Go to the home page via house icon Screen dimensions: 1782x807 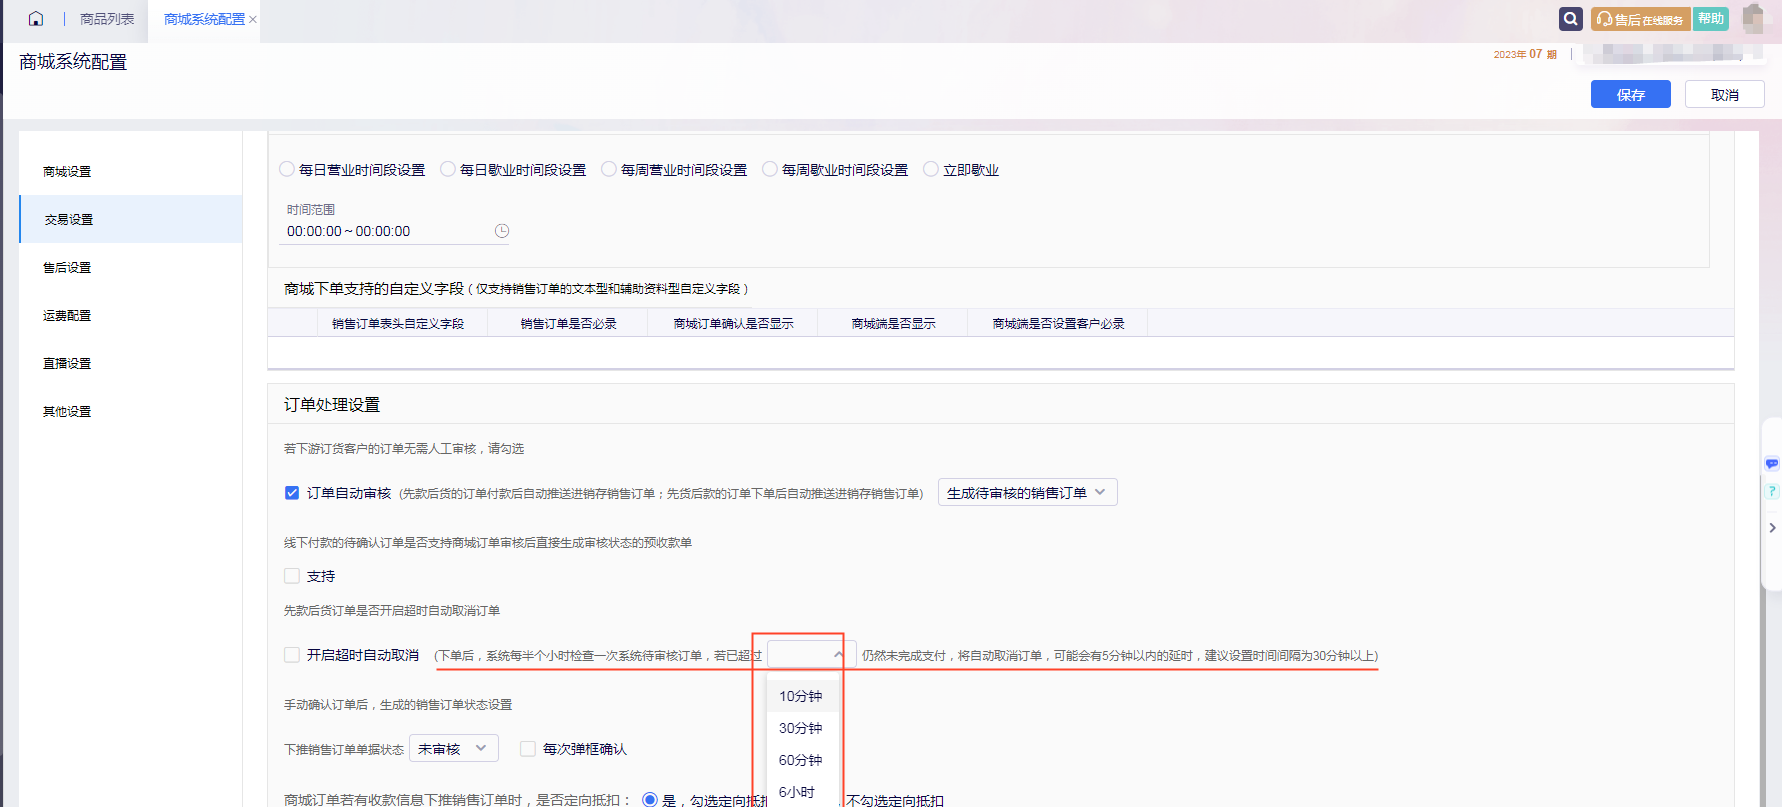pos(36,19)
